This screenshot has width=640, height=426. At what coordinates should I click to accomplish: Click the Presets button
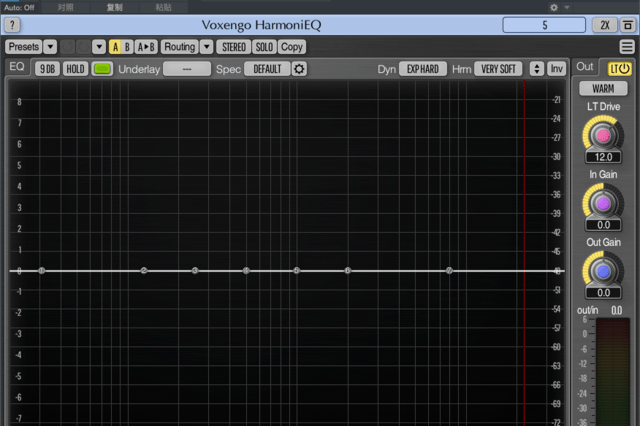point(24,47)
